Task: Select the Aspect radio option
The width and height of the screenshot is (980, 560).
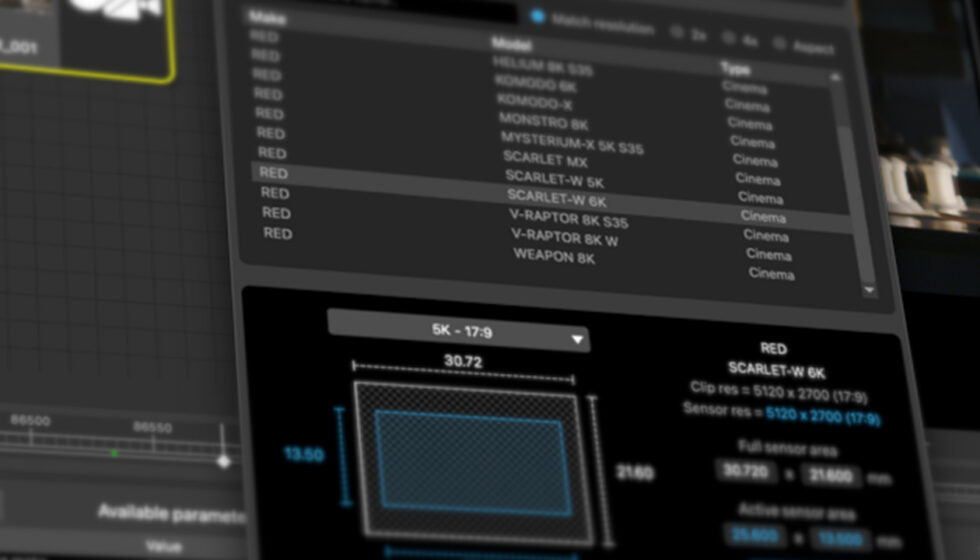Action: click(779, 44)
